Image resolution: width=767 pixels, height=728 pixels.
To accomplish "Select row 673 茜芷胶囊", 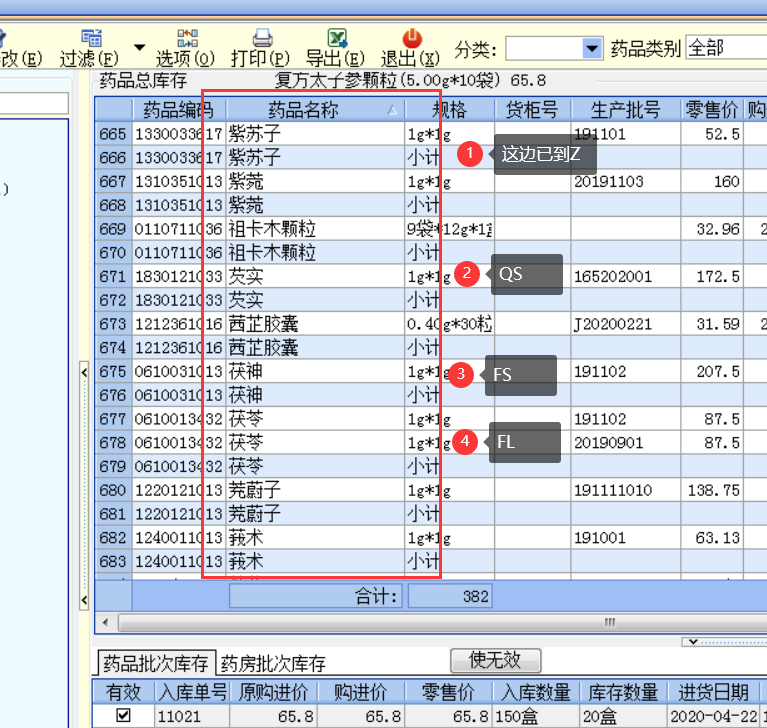I will [x=430, y=323].
